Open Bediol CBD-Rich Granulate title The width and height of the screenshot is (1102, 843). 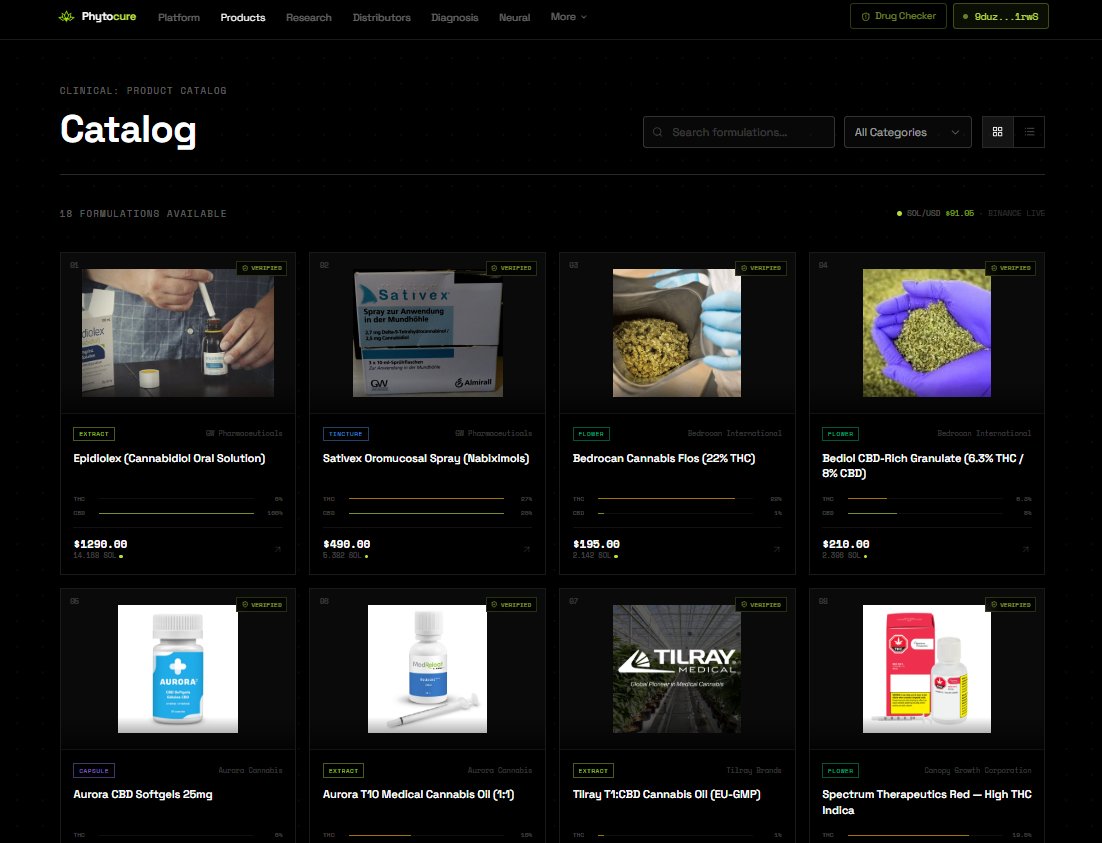(923, 465)
